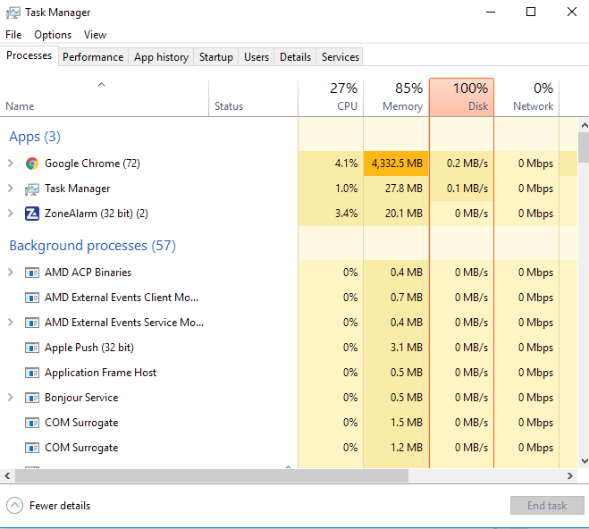Click the horizontal scrollbar left arrow
Screen dimensions: 589x529
[7, 476]
